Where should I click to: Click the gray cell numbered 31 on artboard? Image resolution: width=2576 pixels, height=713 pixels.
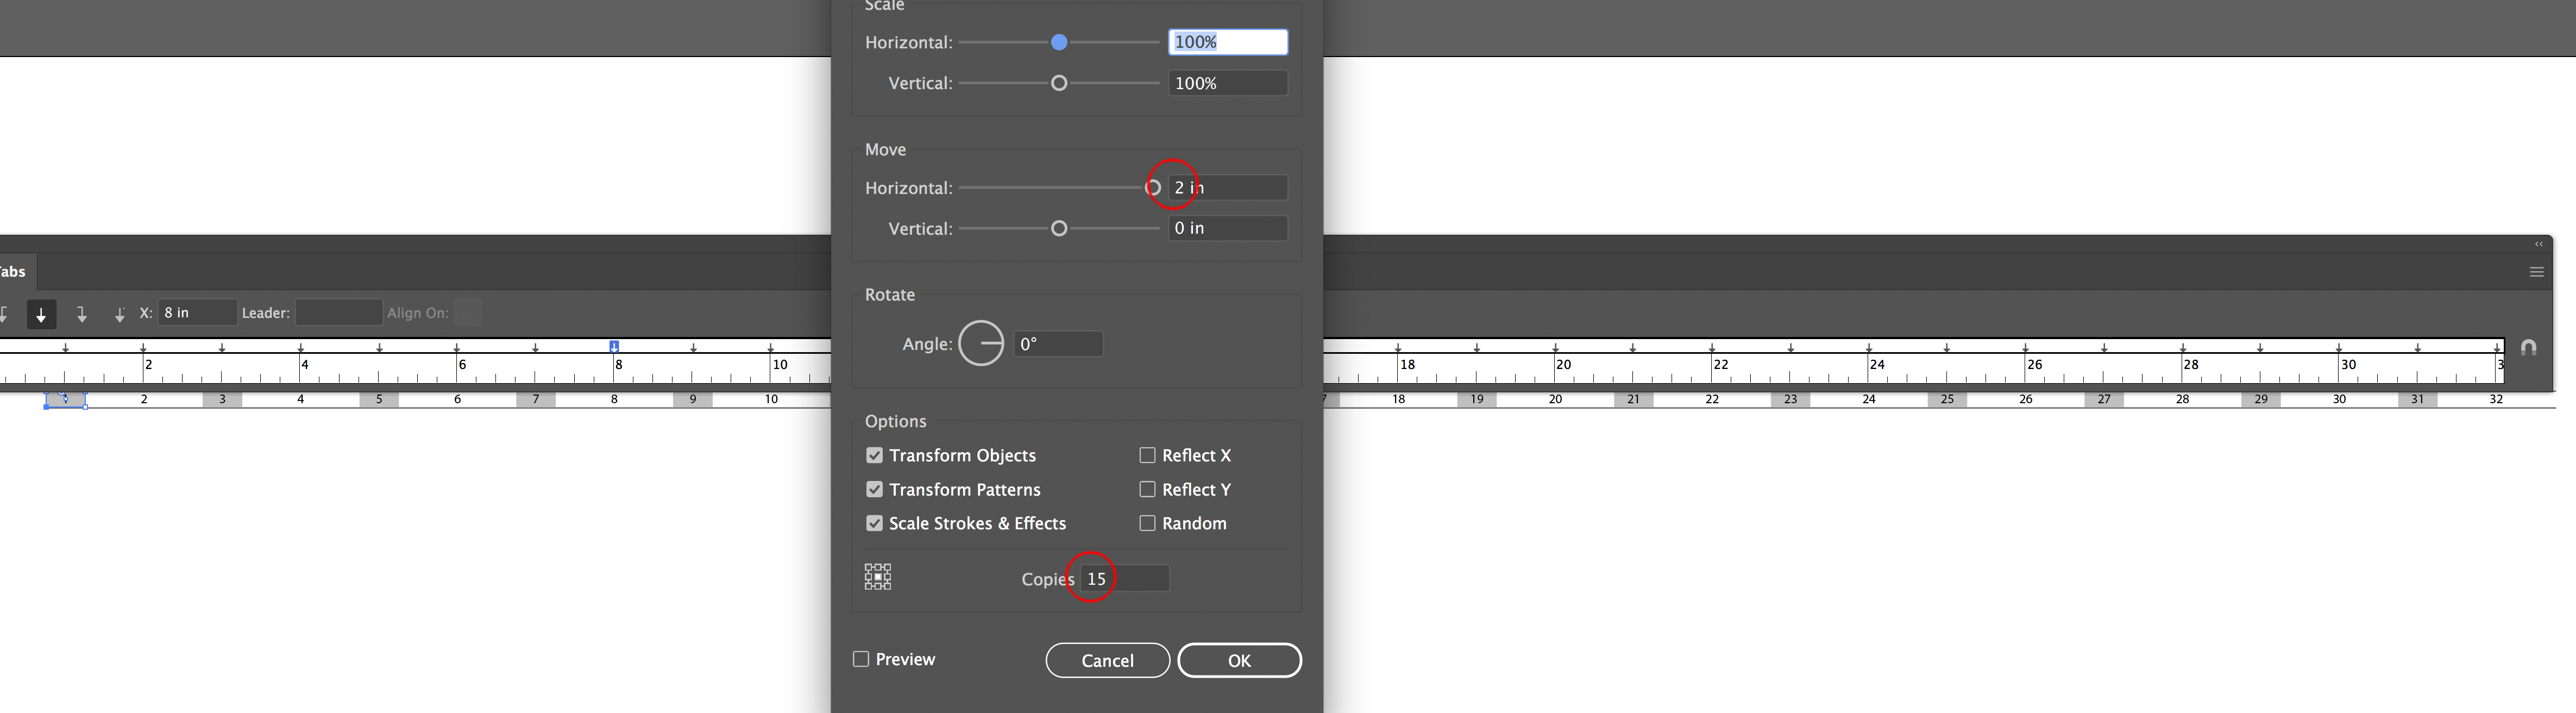[2418, 400]
